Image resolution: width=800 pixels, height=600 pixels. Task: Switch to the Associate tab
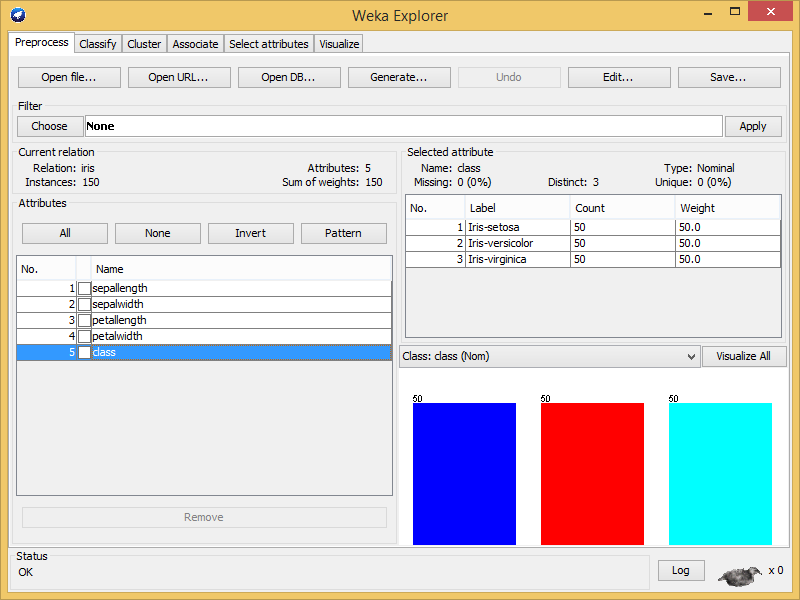(195, 44)
